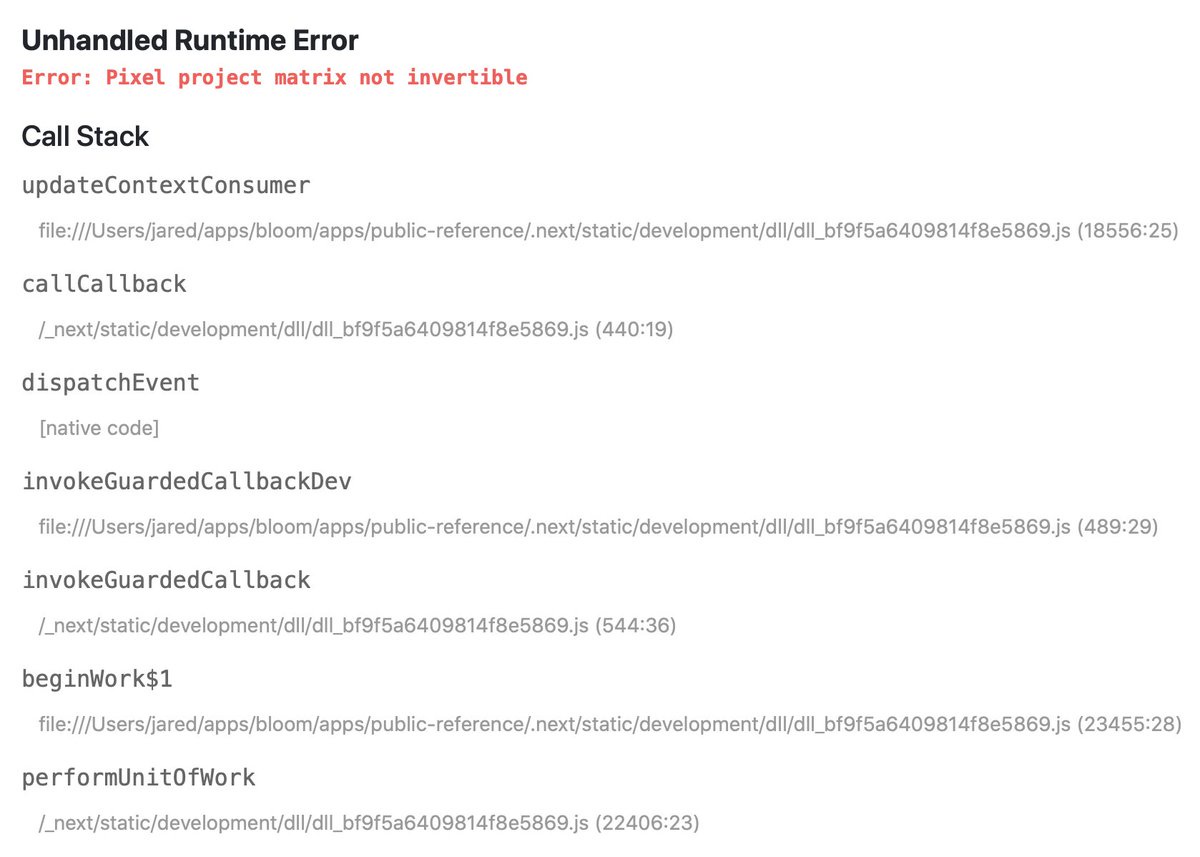Viewport: 1200px width, 857px height.
Task: Open the file link under beginWork$1
Action: tap(555, 724)
